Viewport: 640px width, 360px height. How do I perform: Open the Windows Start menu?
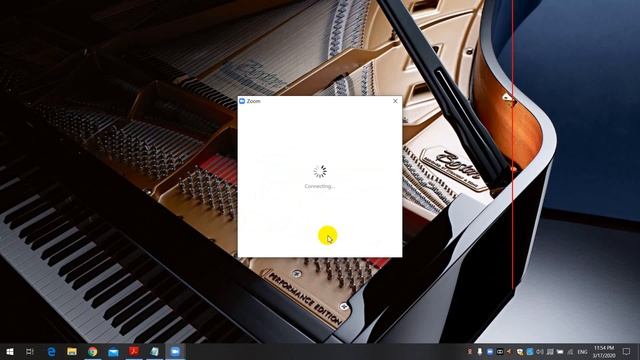10,351
